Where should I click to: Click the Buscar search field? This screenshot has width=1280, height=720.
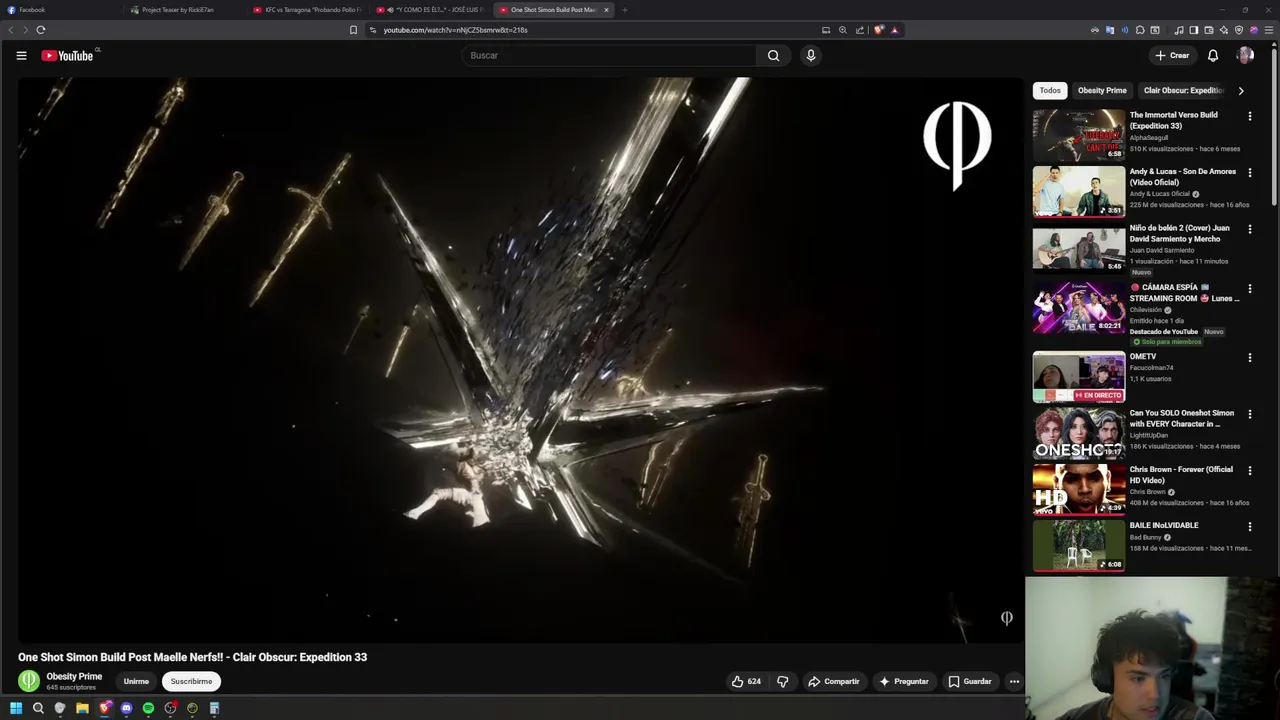(x=608, y=56)
